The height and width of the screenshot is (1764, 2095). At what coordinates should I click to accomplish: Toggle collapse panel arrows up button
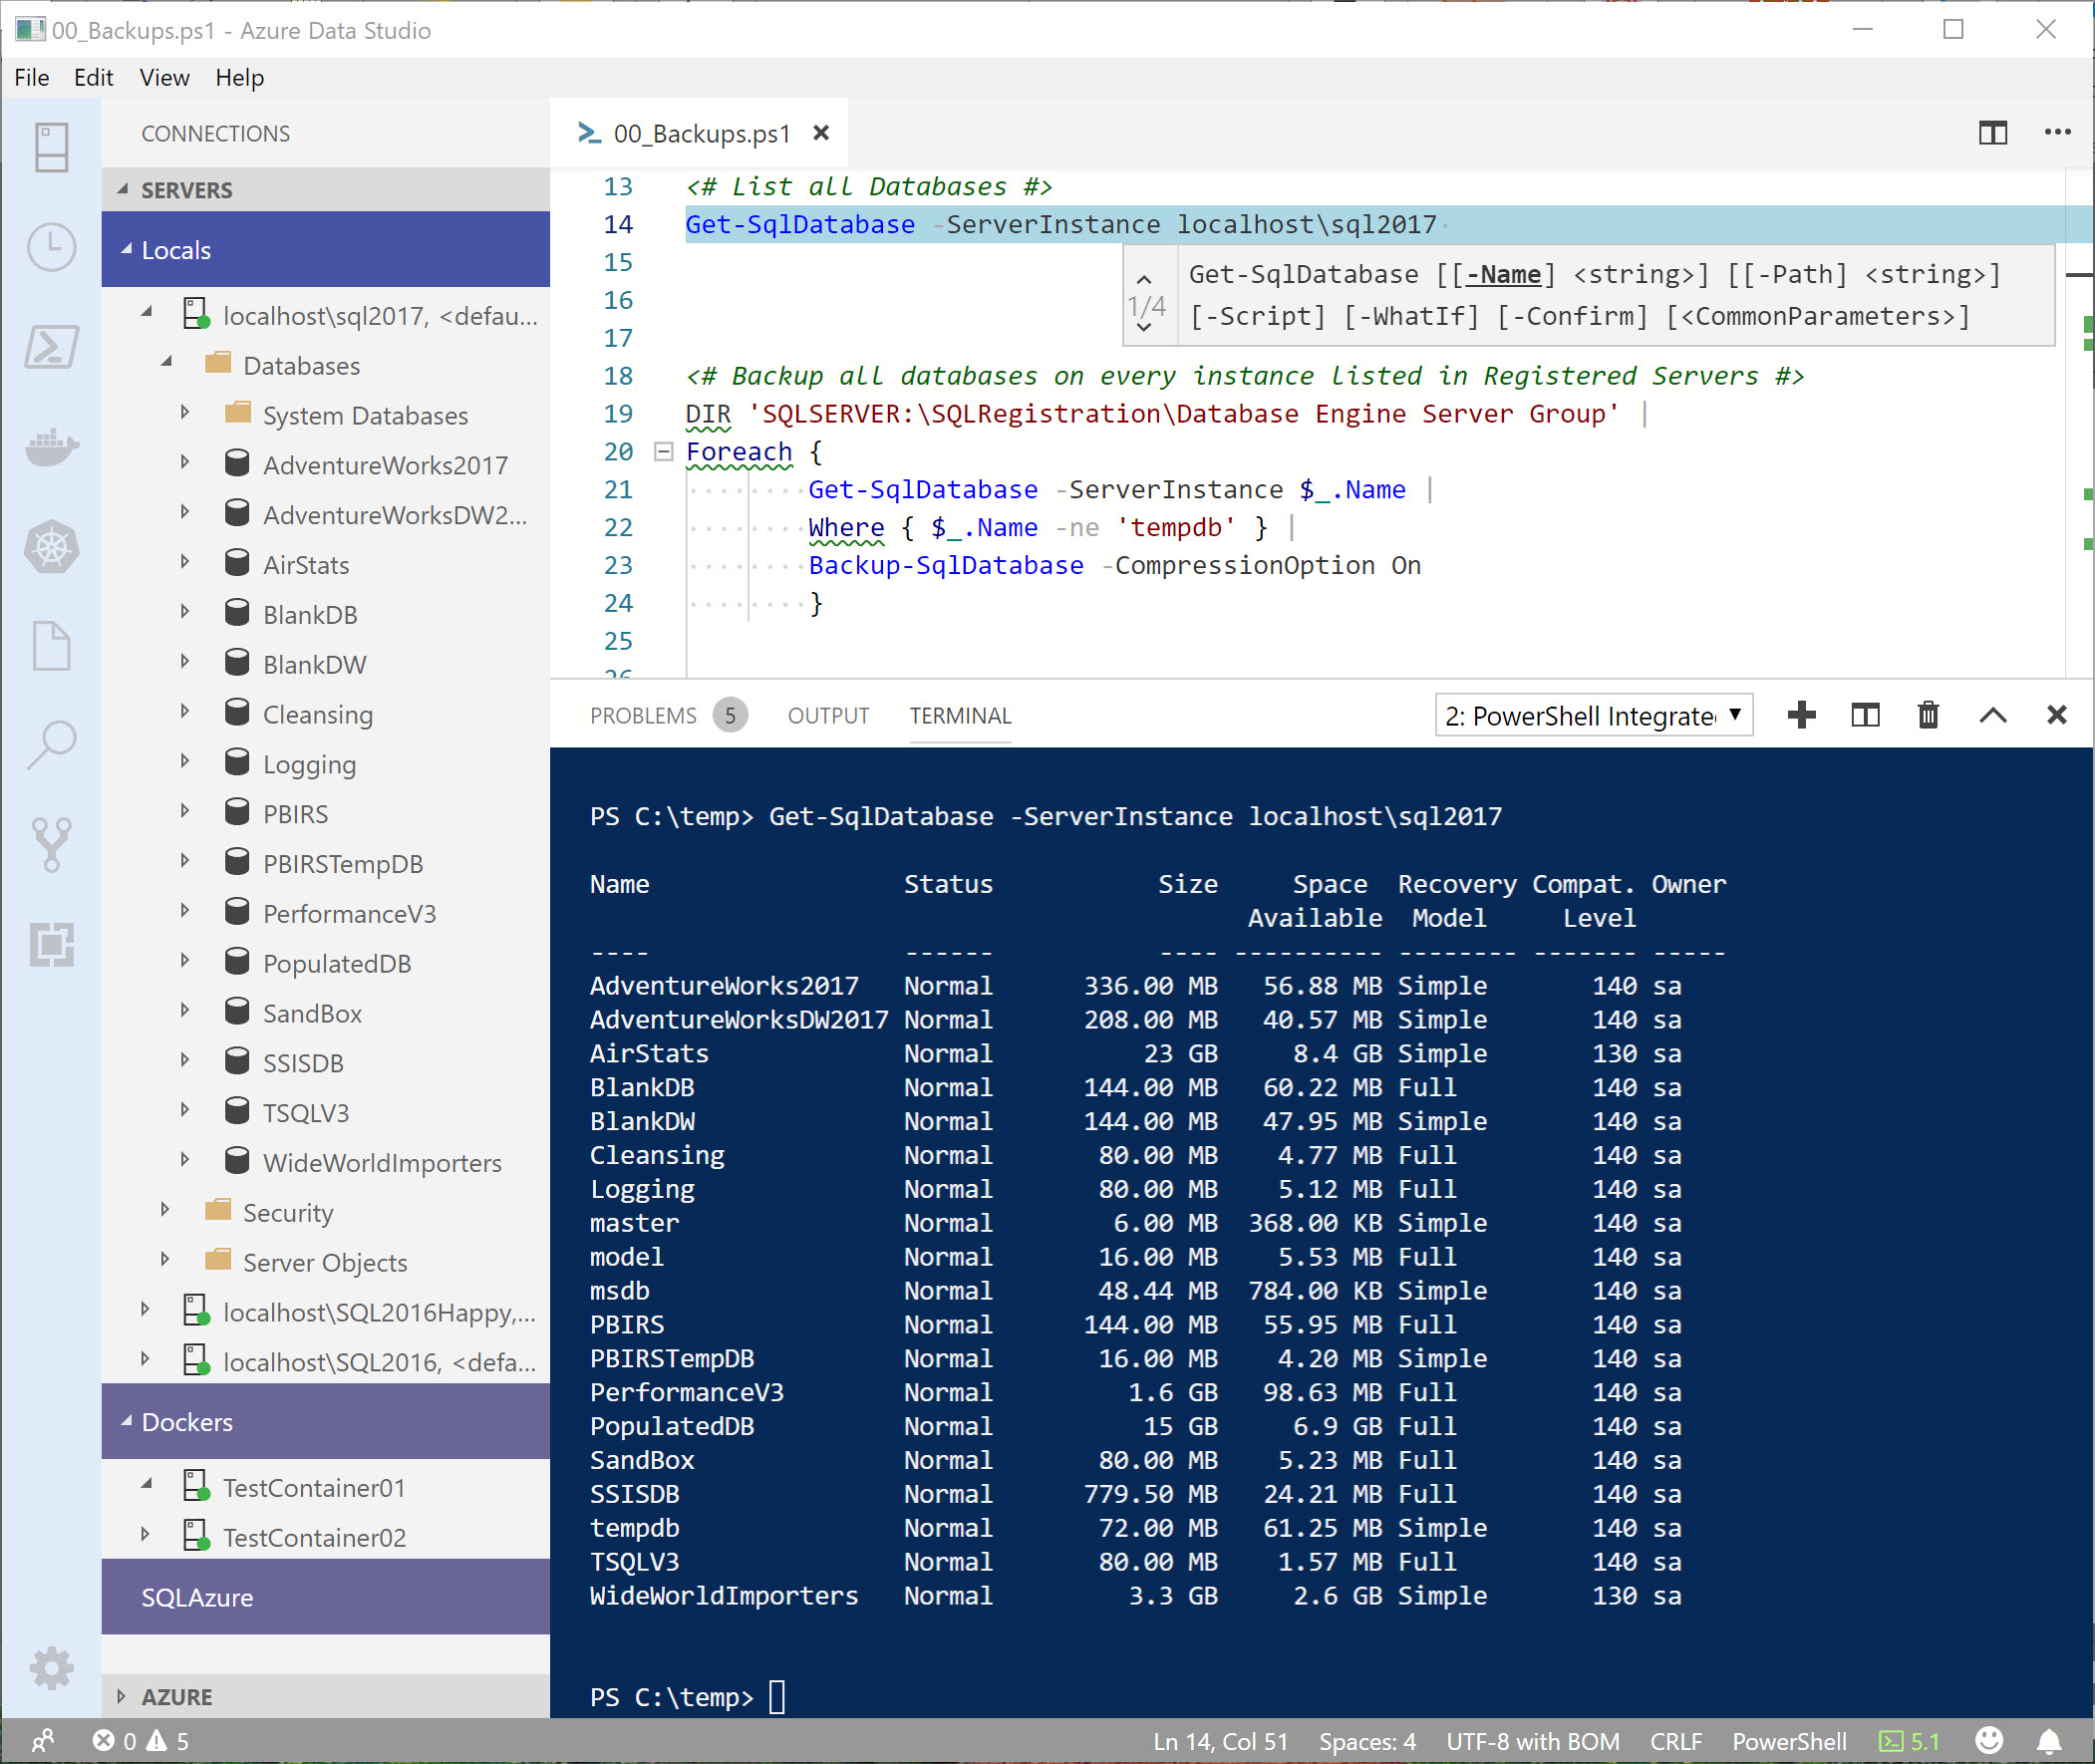[x=1993, y=714]
